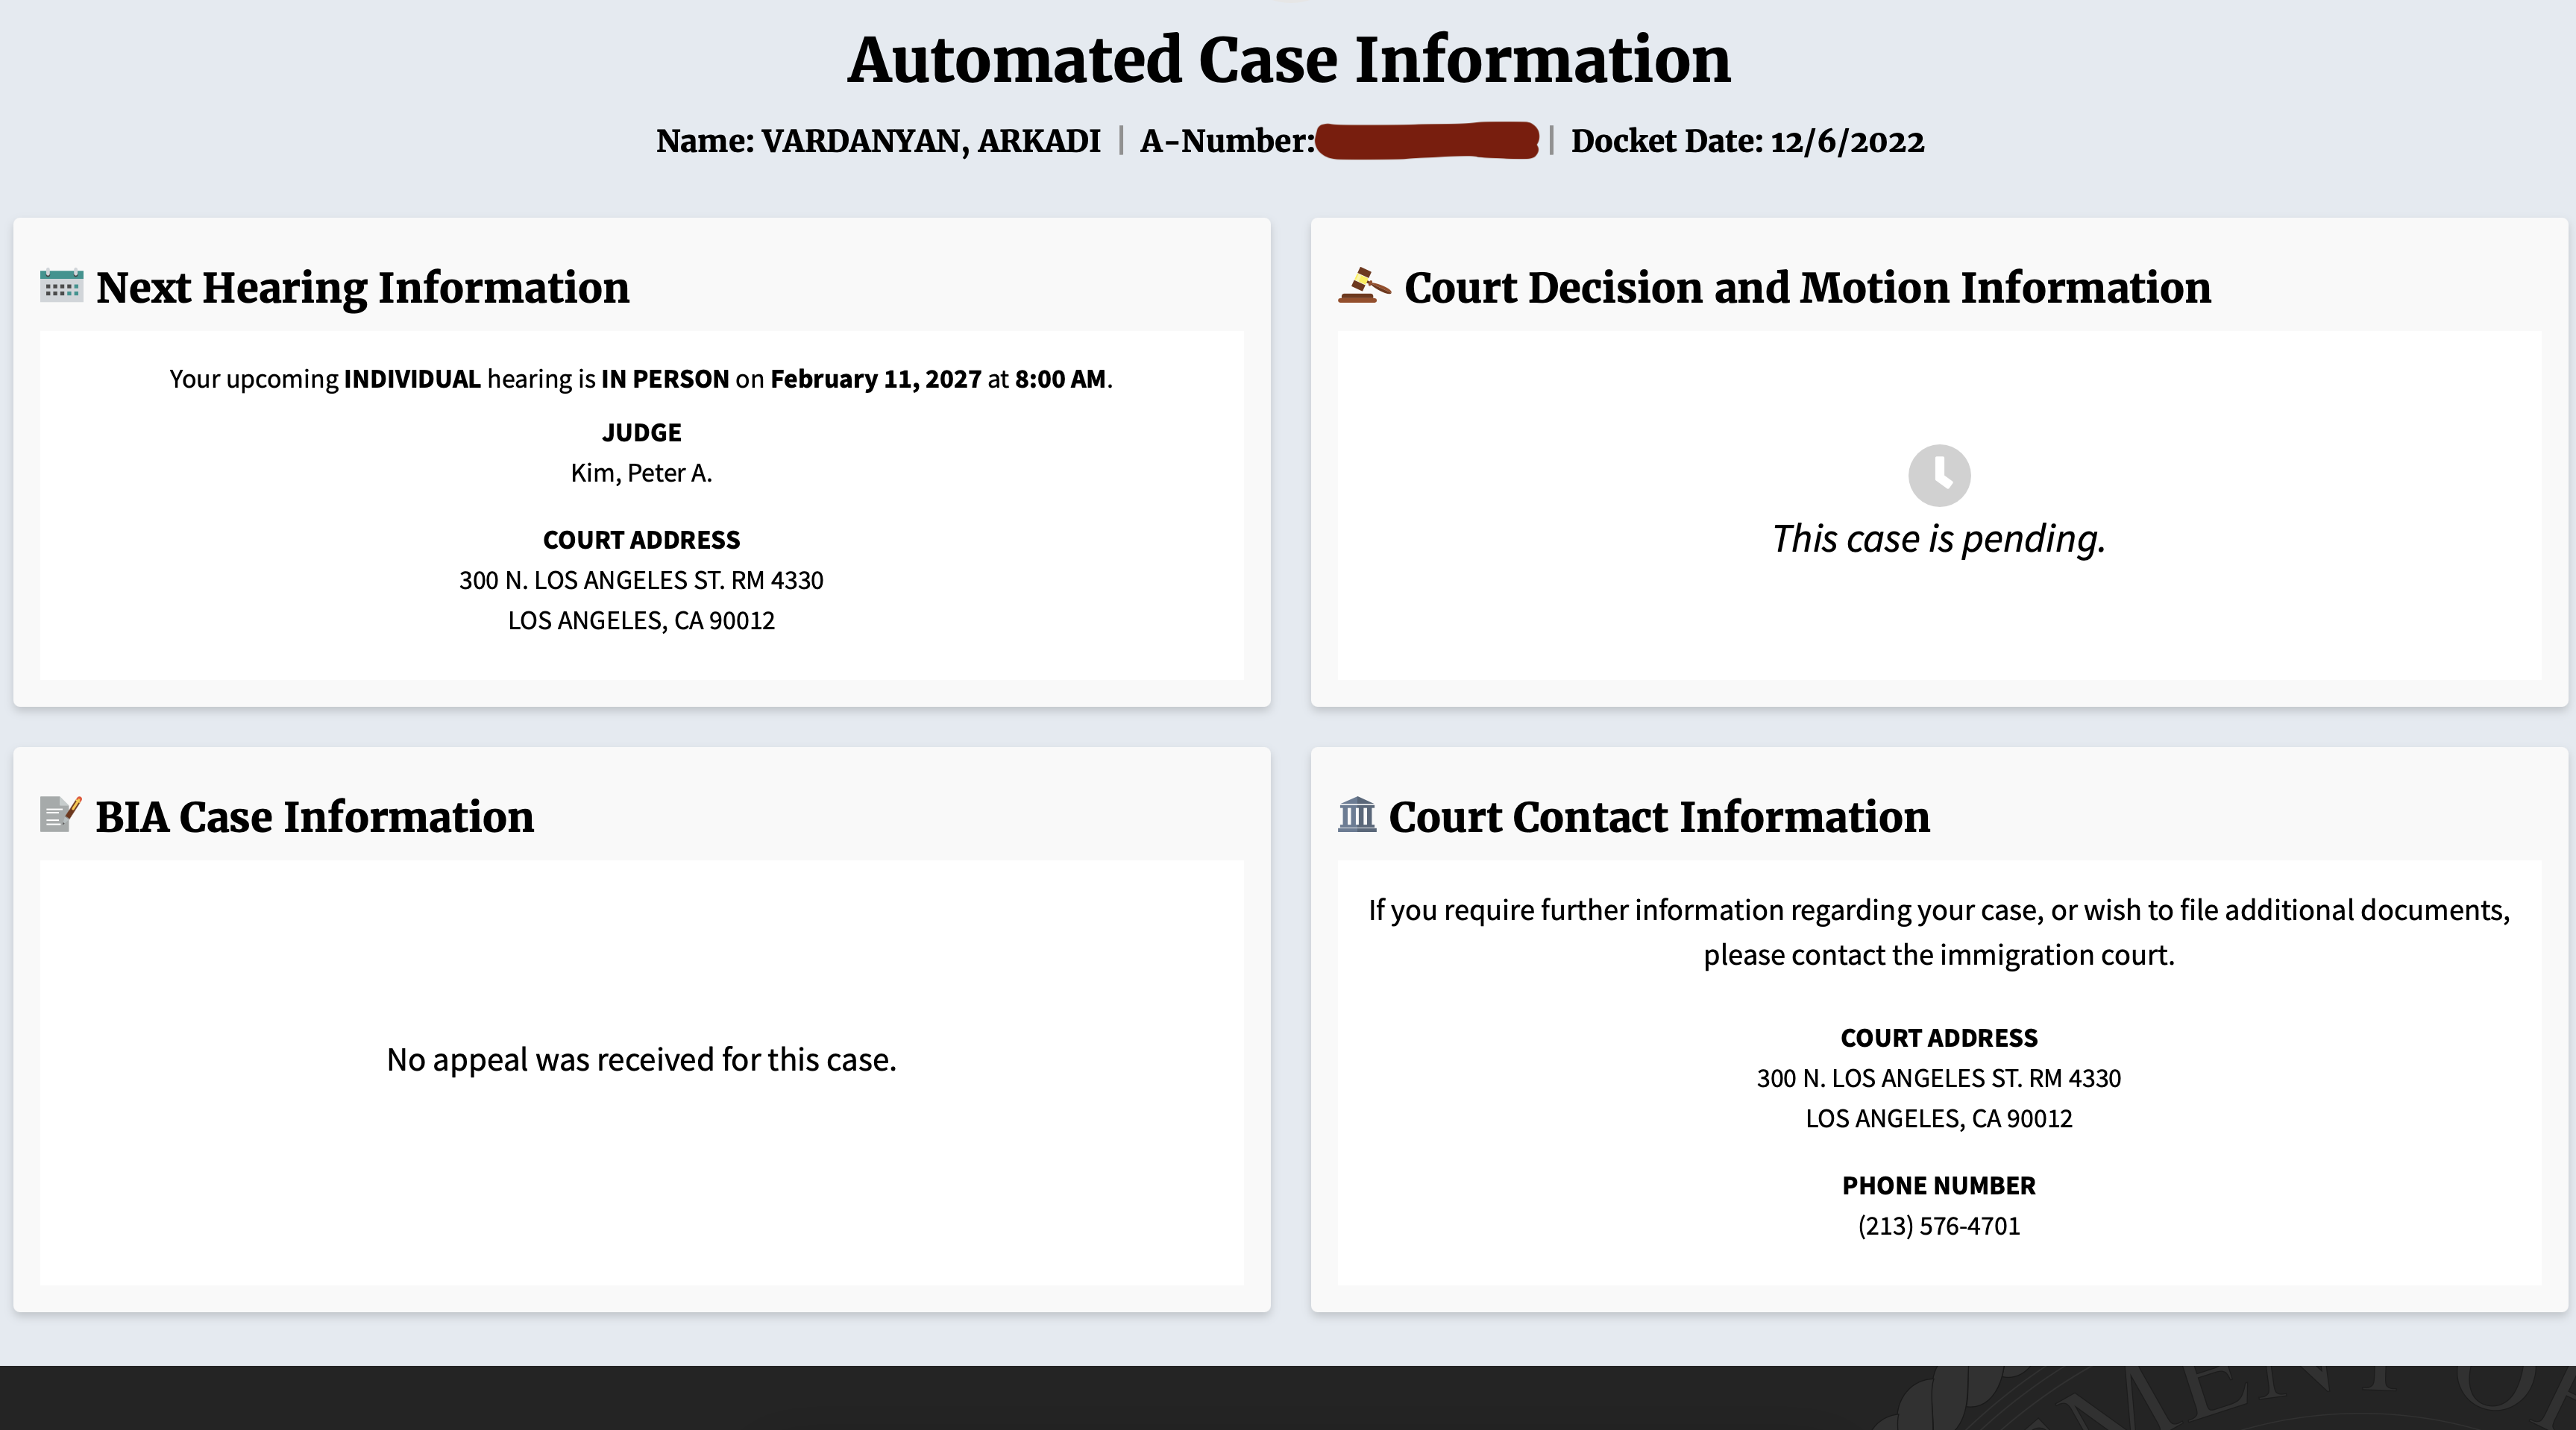
Task: Click the INDIVIDUAL hearing type text
Action: [412, 379]
